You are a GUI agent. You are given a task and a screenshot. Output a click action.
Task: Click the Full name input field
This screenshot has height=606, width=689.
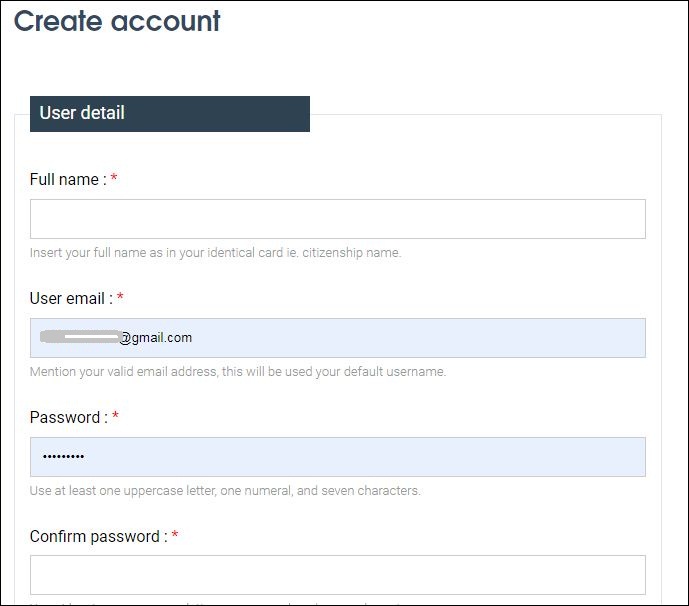pos(337,219)
